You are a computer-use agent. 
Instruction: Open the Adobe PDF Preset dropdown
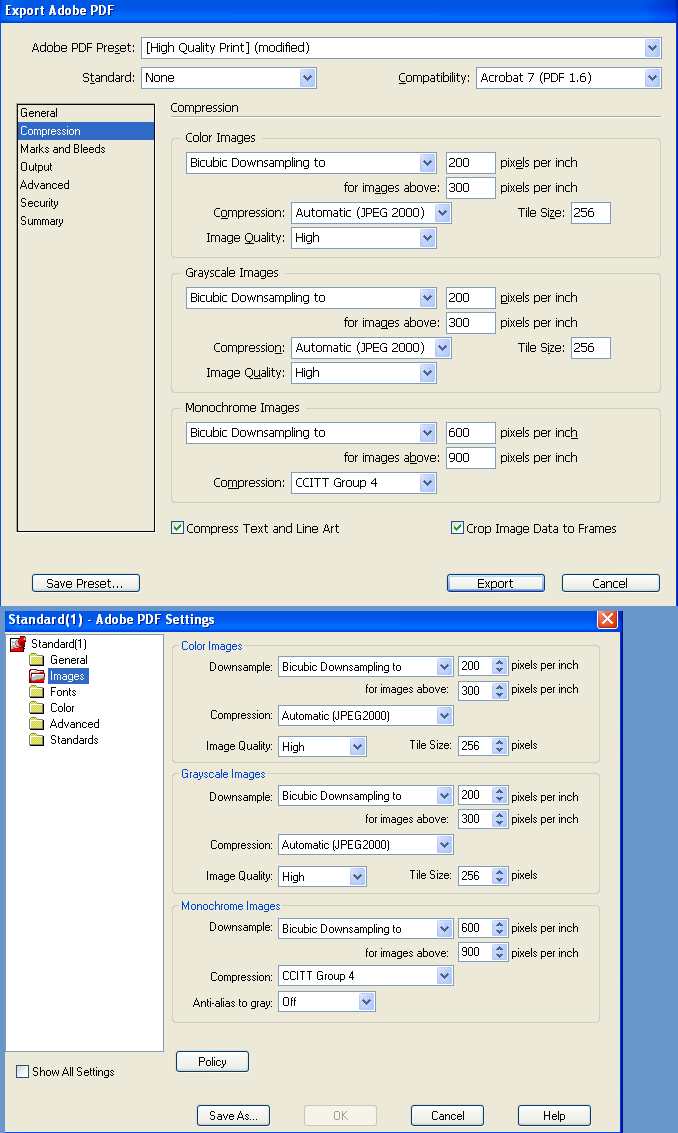click(401, 48)
